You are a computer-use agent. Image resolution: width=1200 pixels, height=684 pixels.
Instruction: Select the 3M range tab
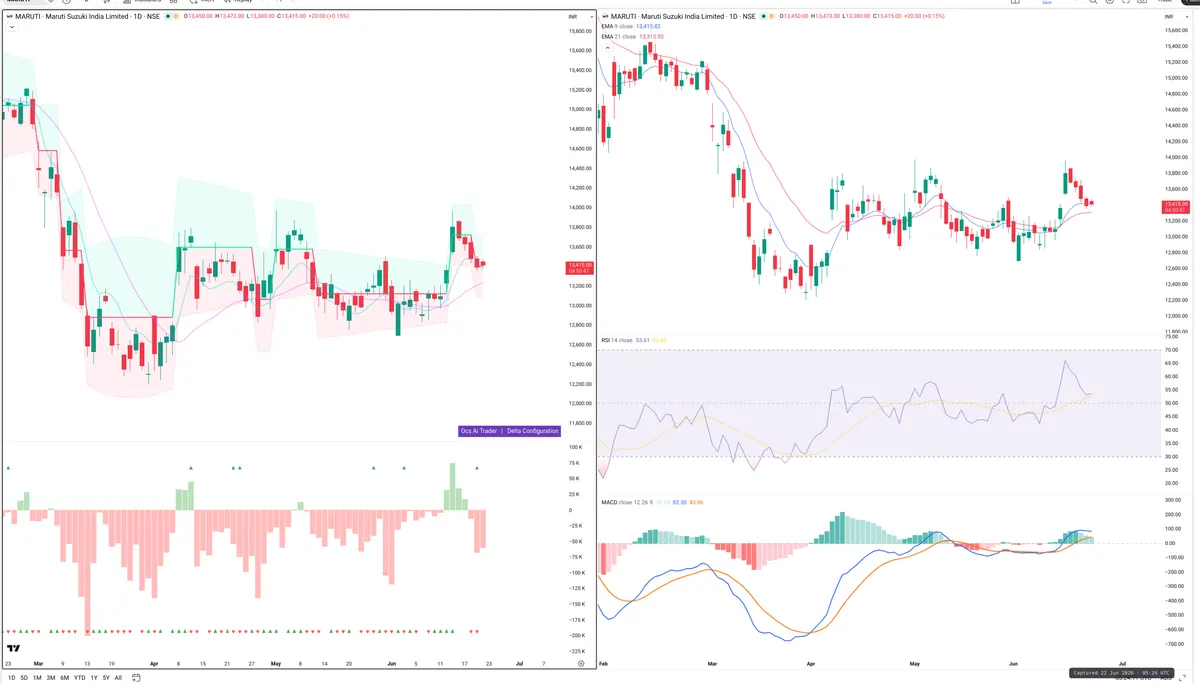(x=51, y=678)
